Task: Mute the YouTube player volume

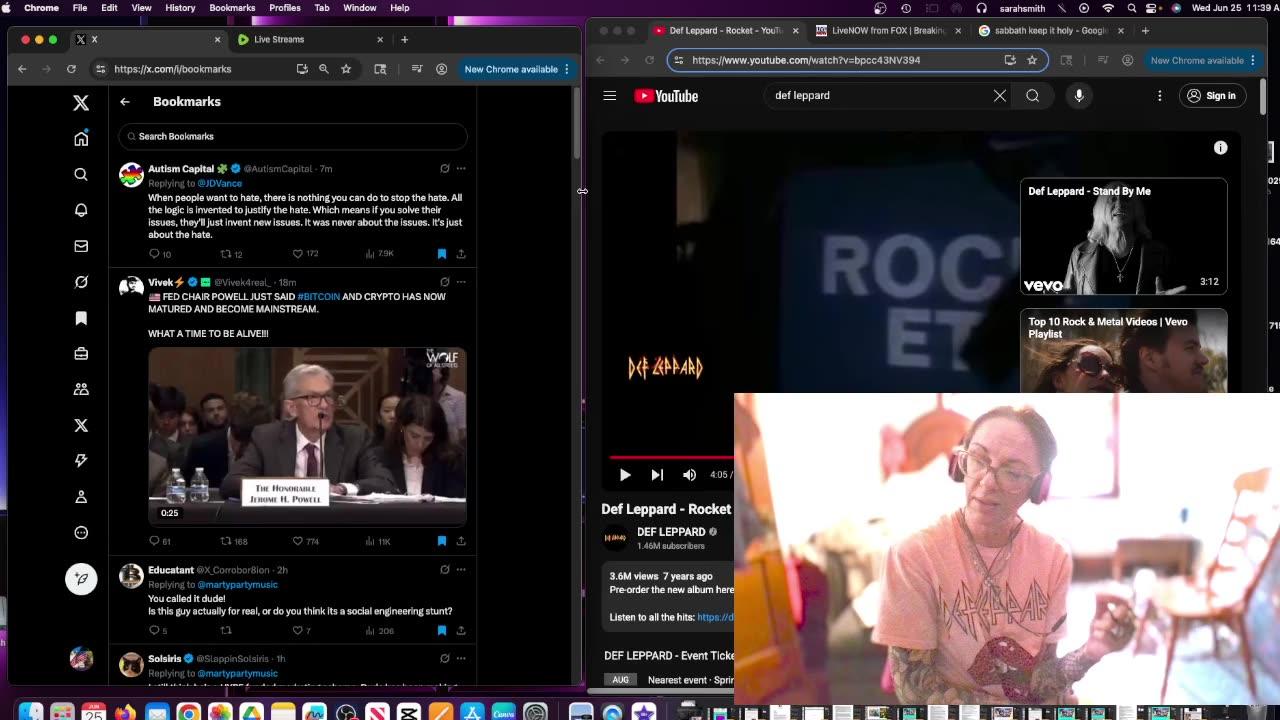Action: pos(689,475)
